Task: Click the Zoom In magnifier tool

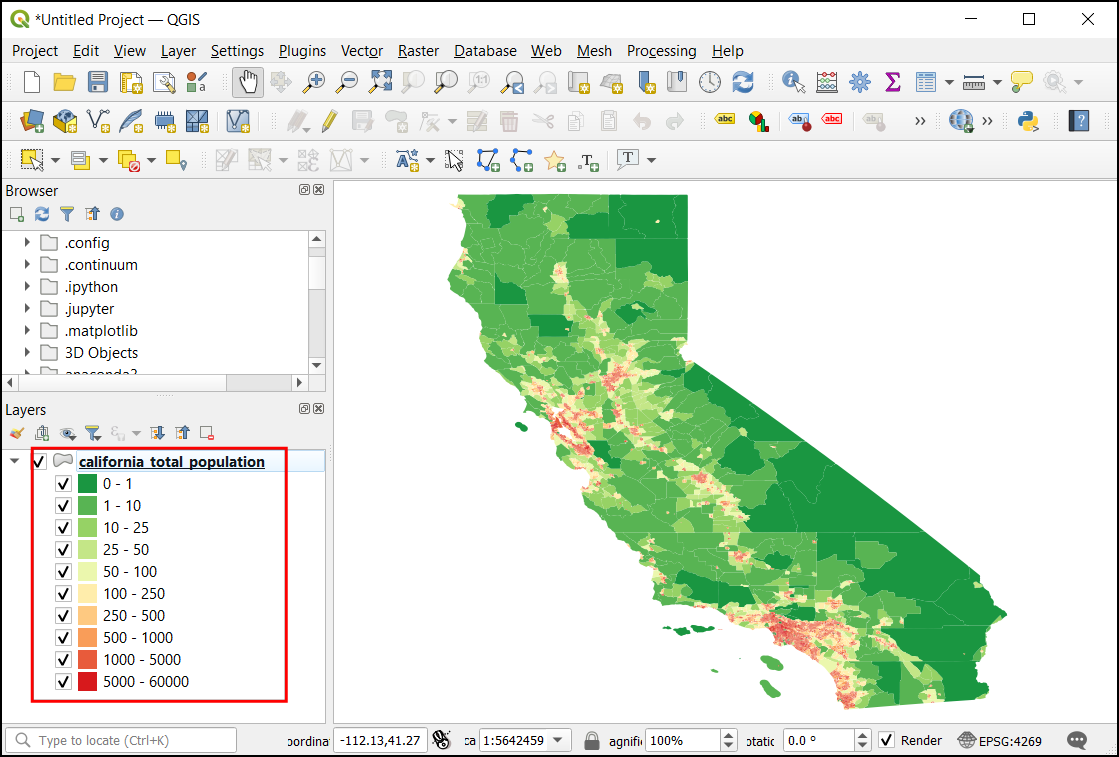Action: pos(314,82)
